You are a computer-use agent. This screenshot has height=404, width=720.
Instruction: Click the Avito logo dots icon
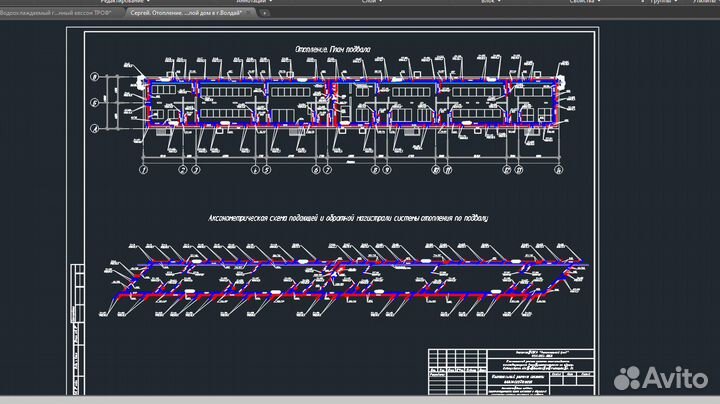point(627,378)
